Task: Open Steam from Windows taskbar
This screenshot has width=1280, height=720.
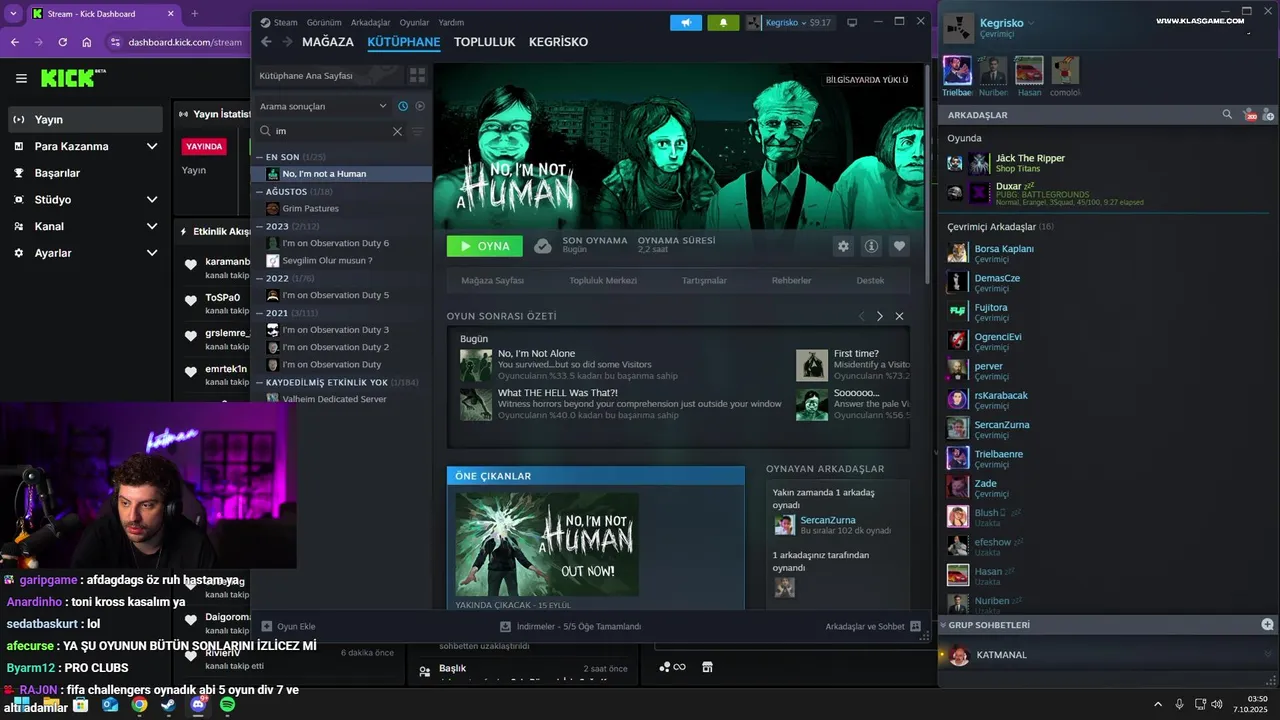Action: (168, 705)
